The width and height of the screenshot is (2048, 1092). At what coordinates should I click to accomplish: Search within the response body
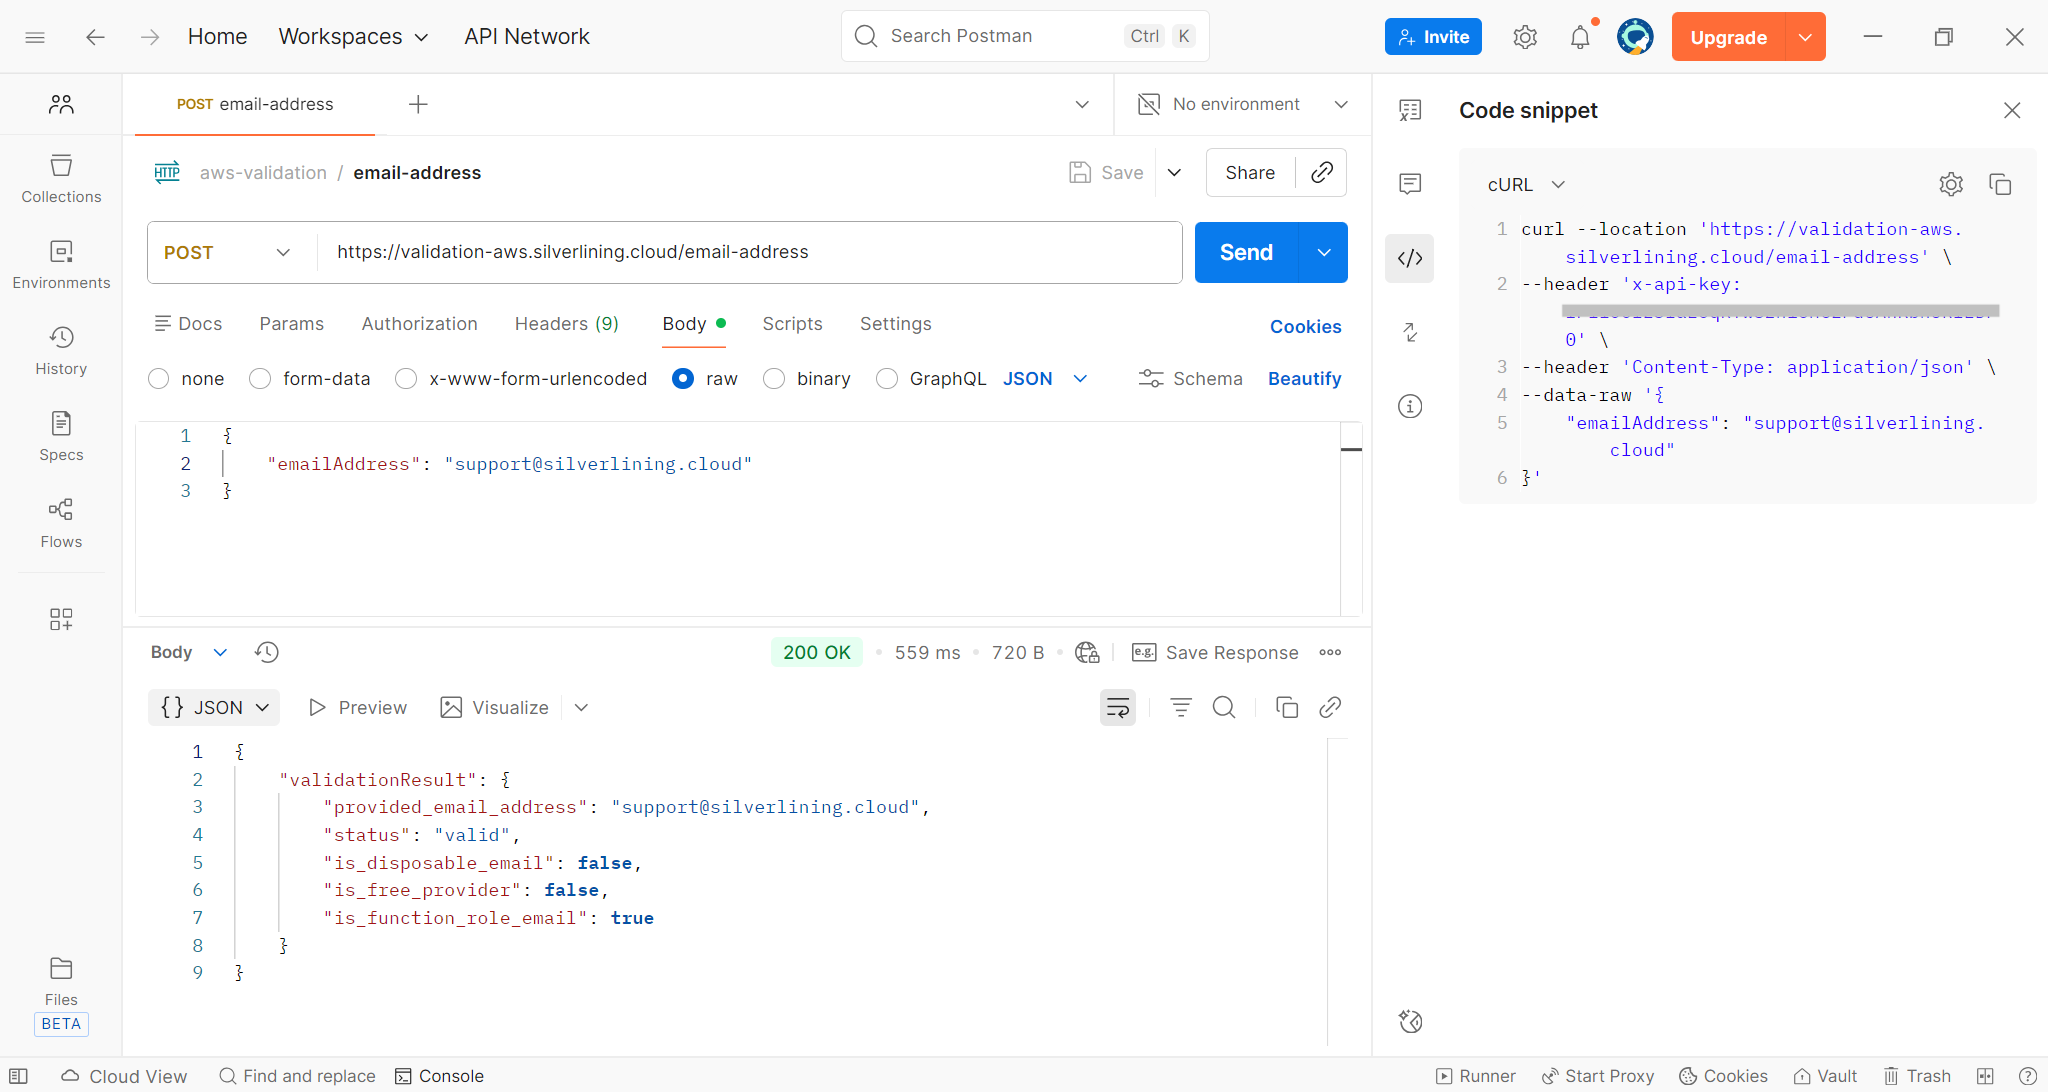tap(1223, 708)
